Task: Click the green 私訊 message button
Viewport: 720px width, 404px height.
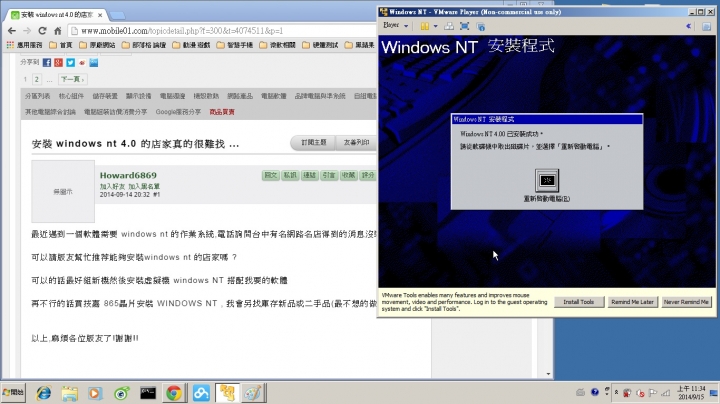Action: click(x=290, y=175)
